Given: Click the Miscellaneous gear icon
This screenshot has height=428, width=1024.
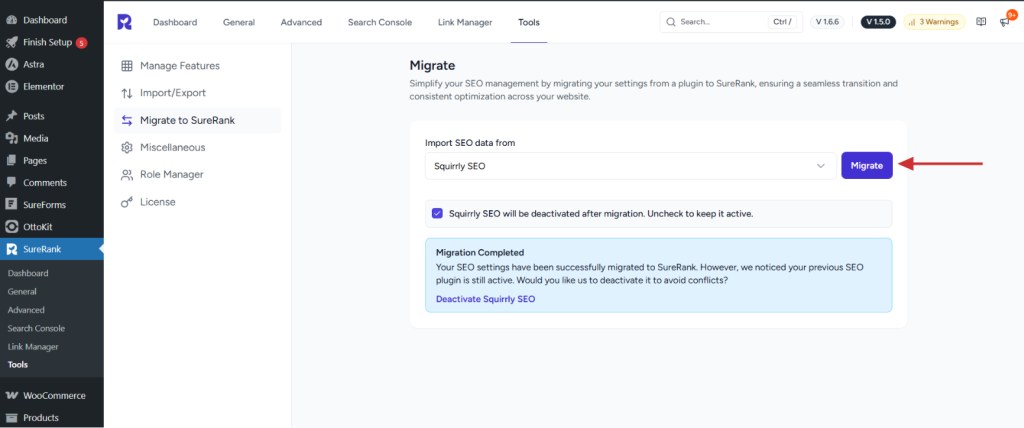Looking at the screenshot, I should click(x=127, y=148).
